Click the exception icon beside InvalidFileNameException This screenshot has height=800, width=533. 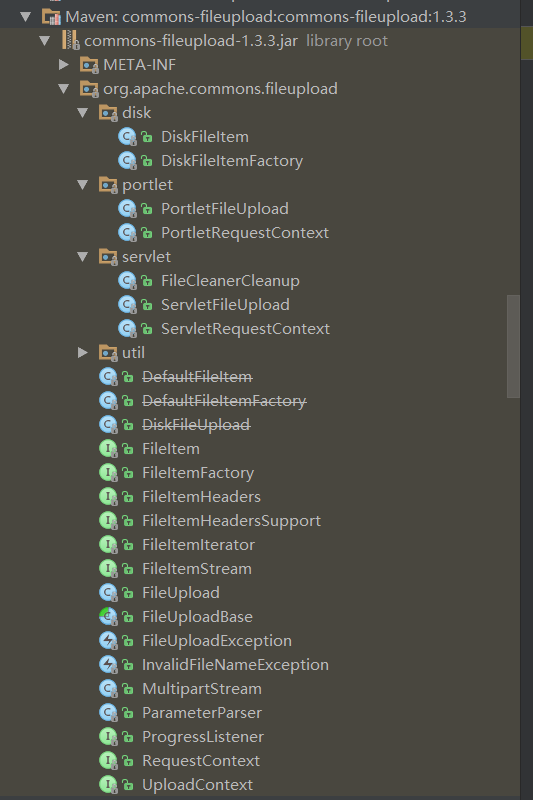coord(108,665)
